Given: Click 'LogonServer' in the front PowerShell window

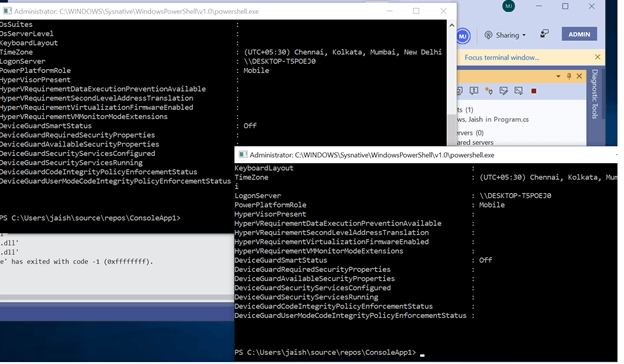Looking at the screenshot, I should [257, 196].
